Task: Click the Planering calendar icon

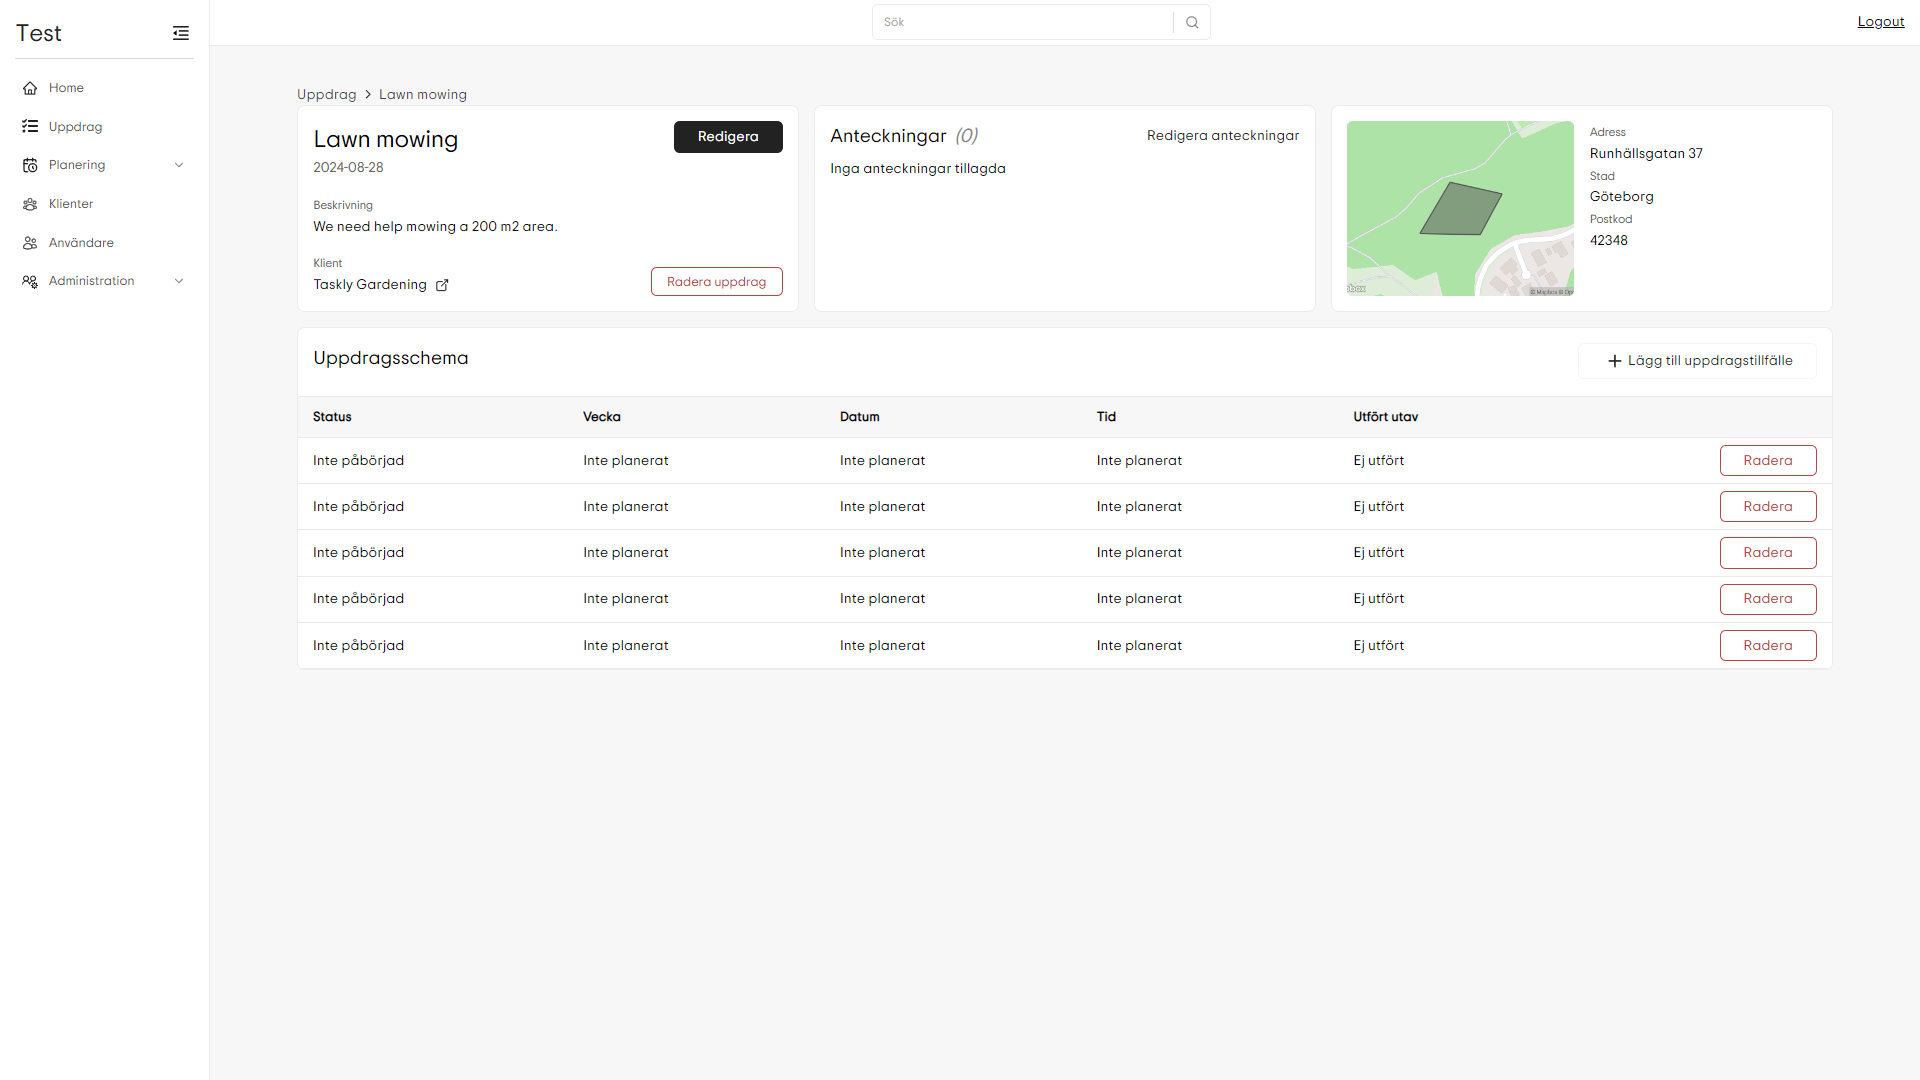Action: (30, 165)
